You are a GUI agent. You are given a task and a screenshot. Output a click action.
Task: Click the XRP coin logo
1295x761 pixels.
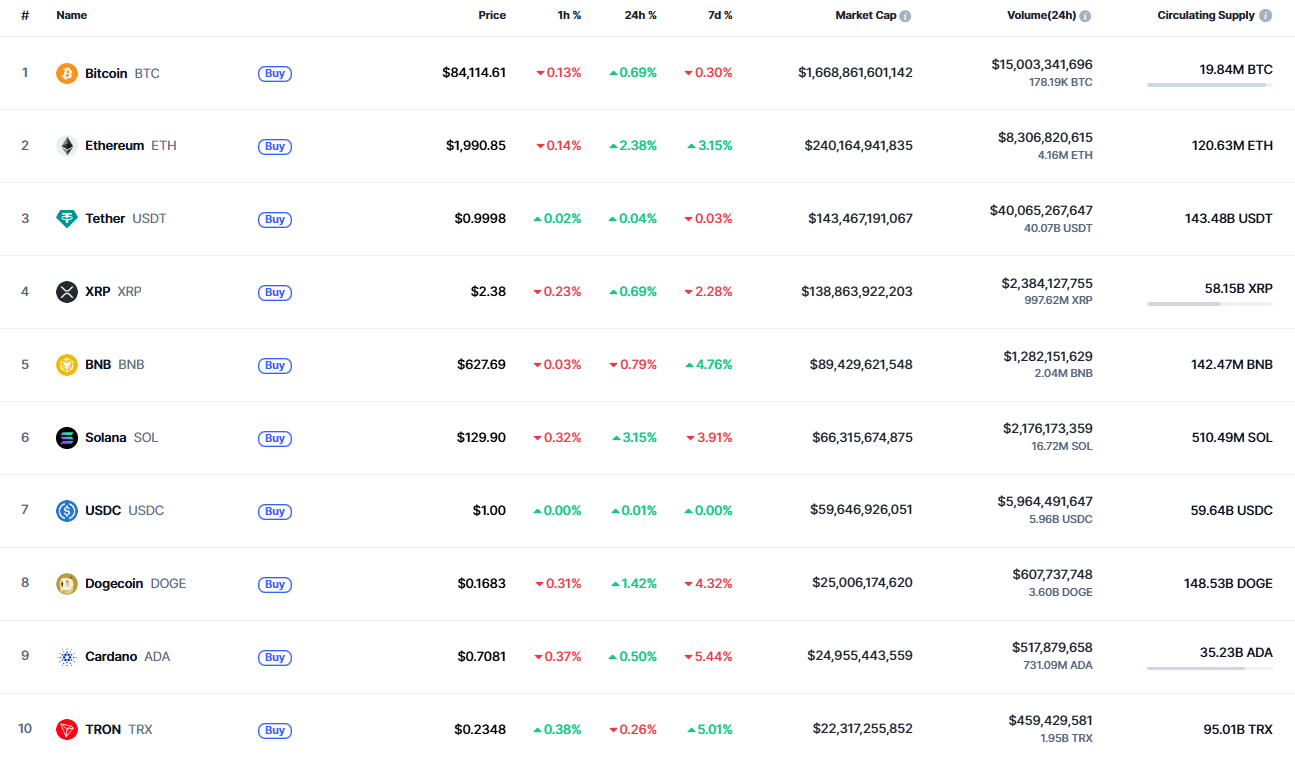(66, 291)
